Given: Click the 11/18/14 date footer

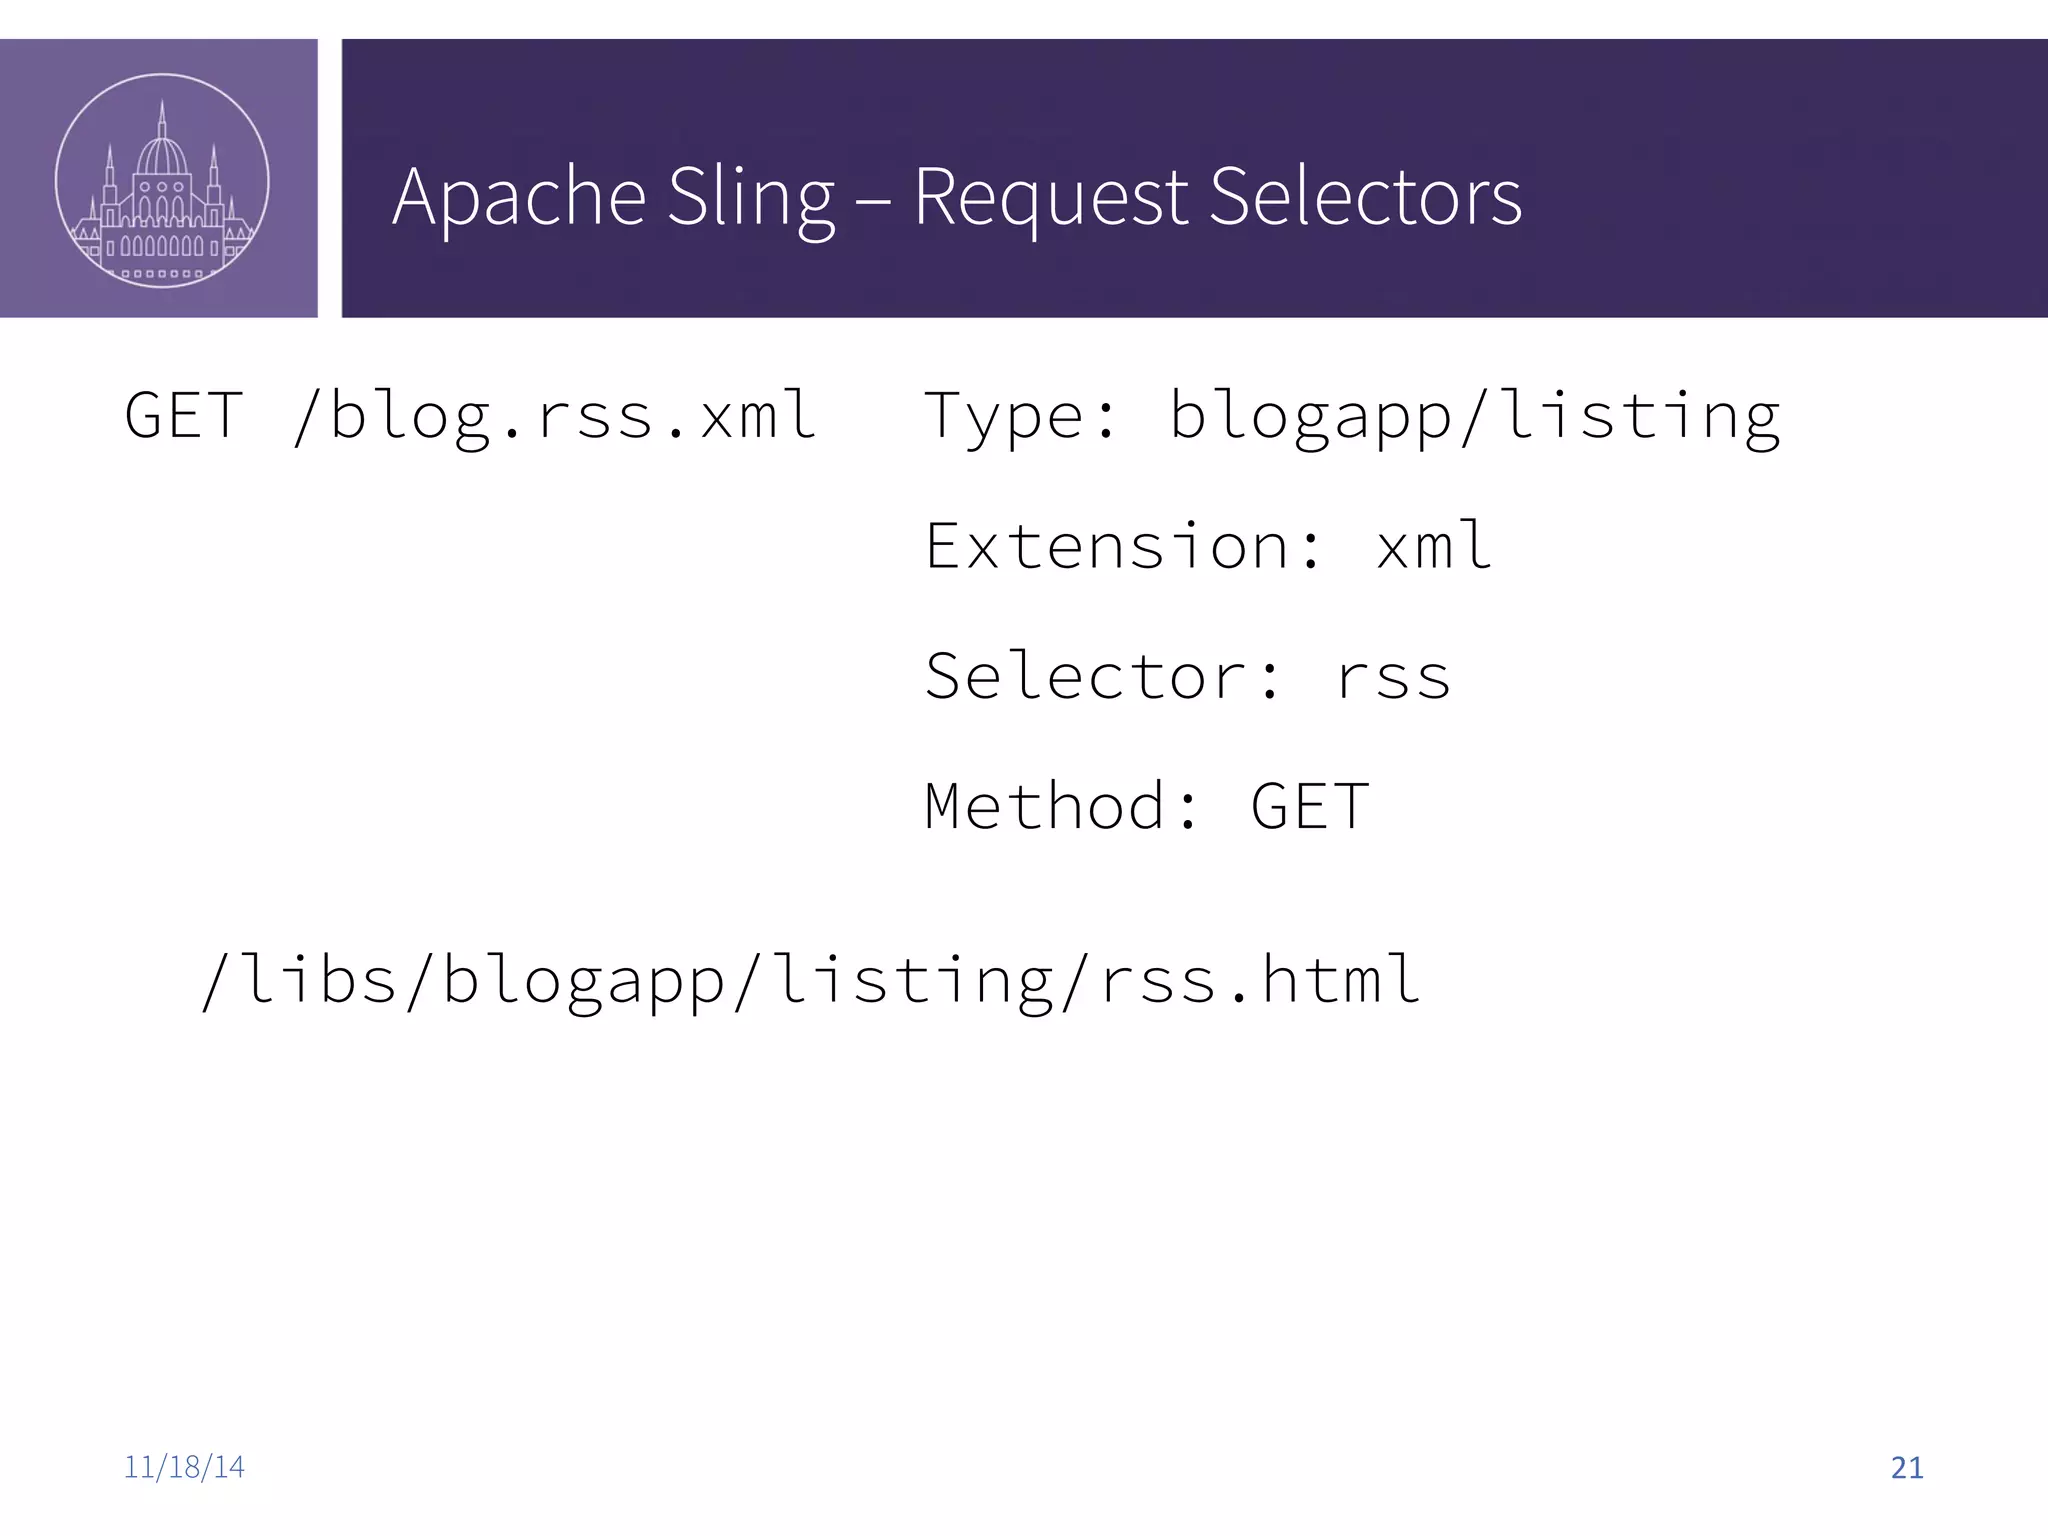Looking at the screenshot, I should (x=184, y=1467).
